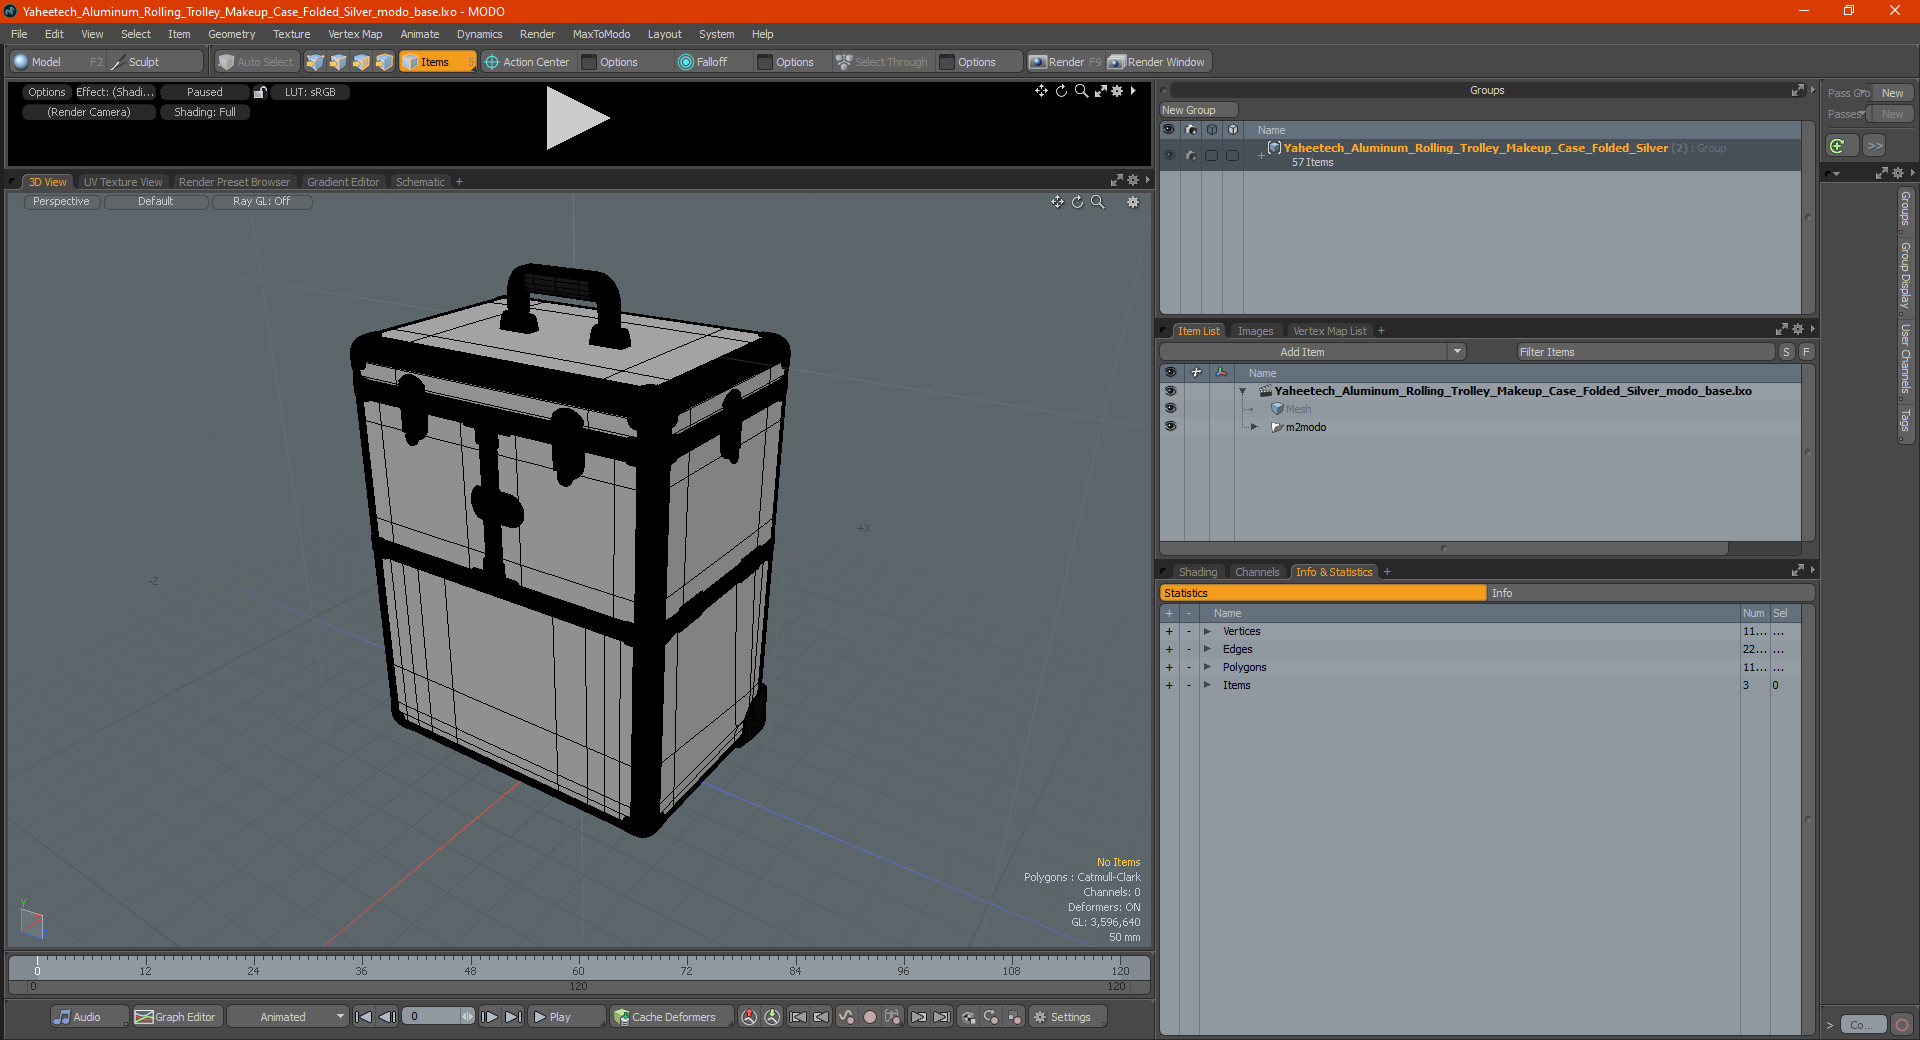Viewport: 1920px width, 1040px height.
Task: Open the Action Center tool
Action: click(527, 62)
